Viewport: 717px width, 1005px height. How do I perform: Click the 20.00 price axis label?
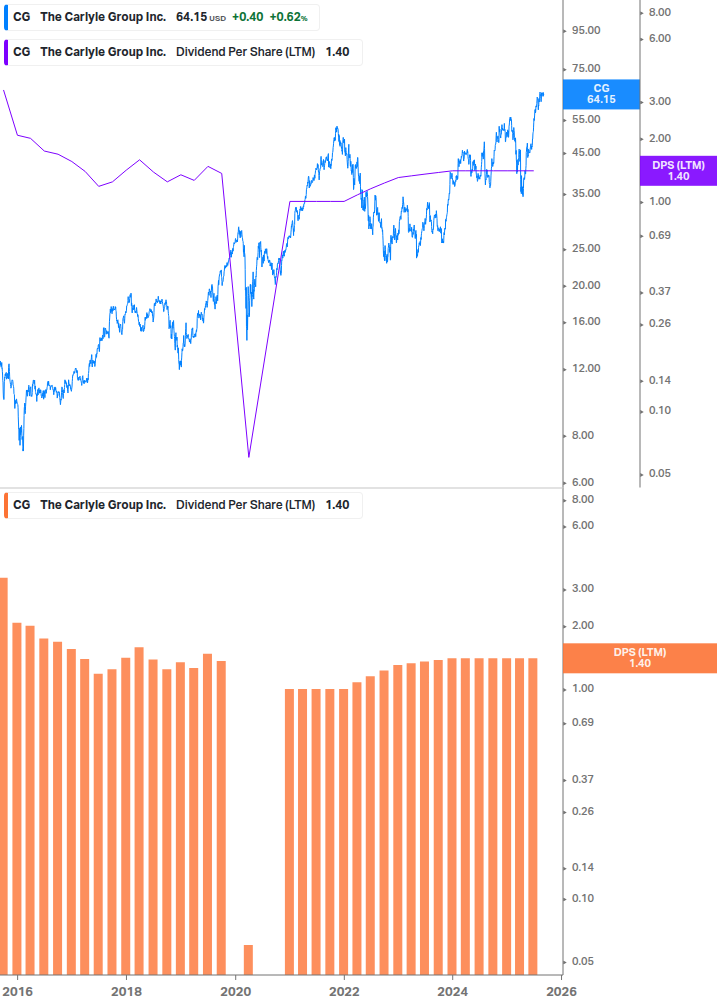point(586,286)
